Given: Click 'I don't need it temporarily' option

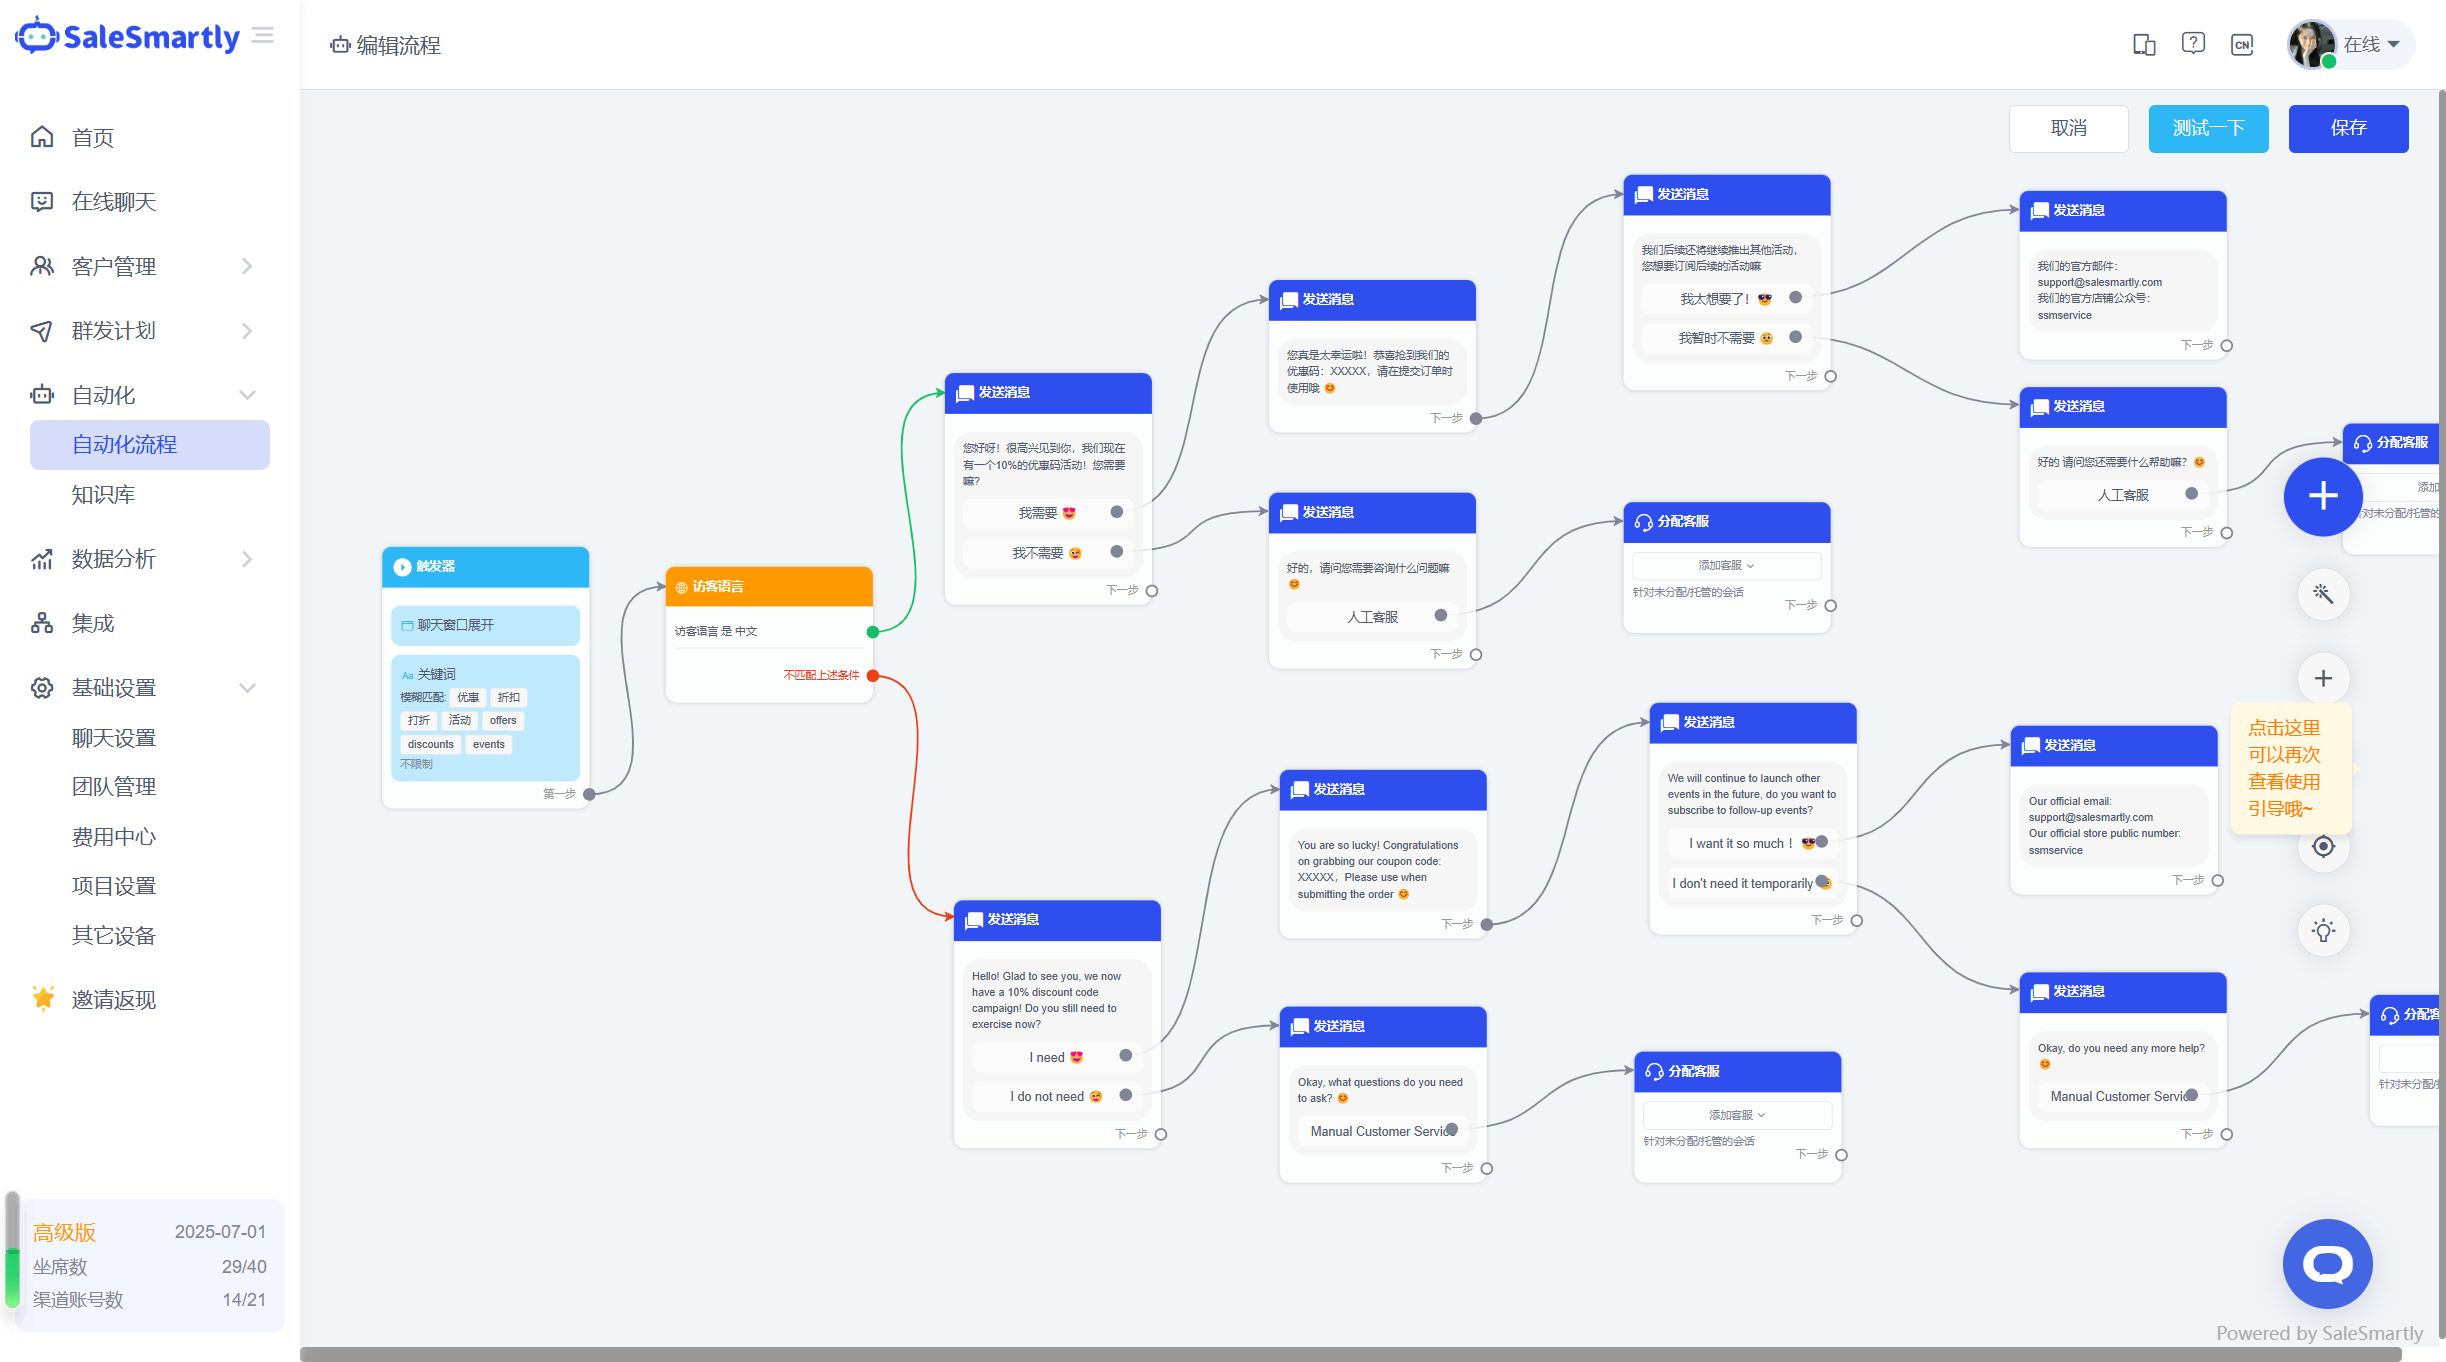Looking at the screenshot, I should pyautogui.click(x=1752, y=884).
